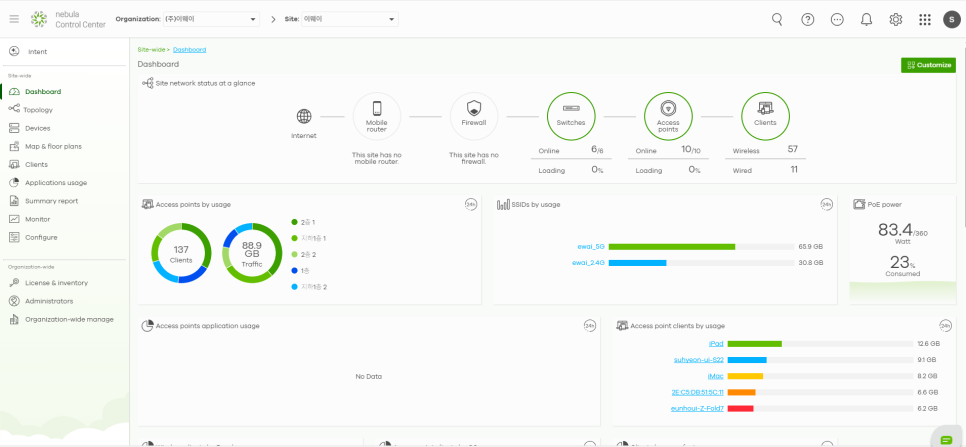This screenshot has width=966, height=447.
Task: Open the notifications bell
Action: 866,19
